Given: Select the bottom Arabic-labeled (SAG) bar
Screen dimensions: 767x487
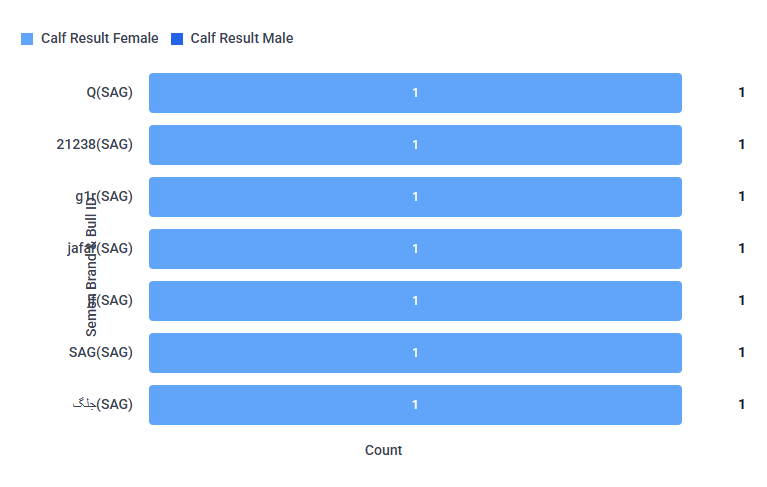Looking at the screenshot, I should (415, 405).
